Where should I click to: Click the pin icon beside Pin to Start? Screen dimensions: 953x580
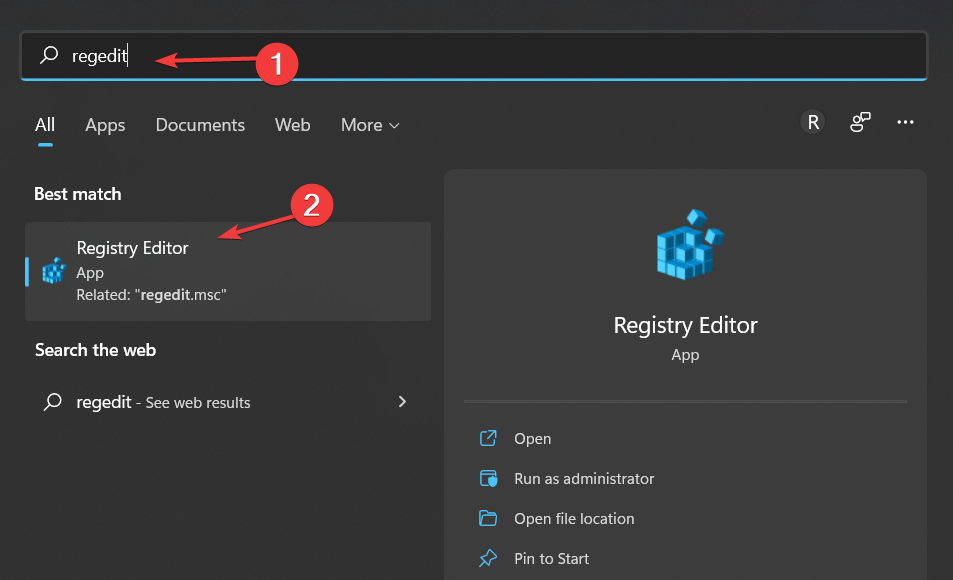pos(489,558)
